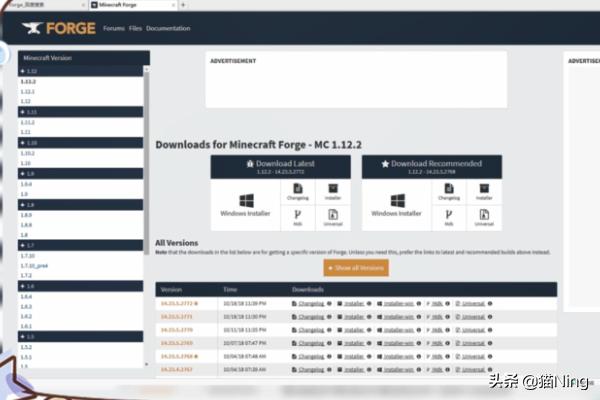600x400 pixels.
Task: Collapse the 1.7 version group
Action: pos(80,245)
